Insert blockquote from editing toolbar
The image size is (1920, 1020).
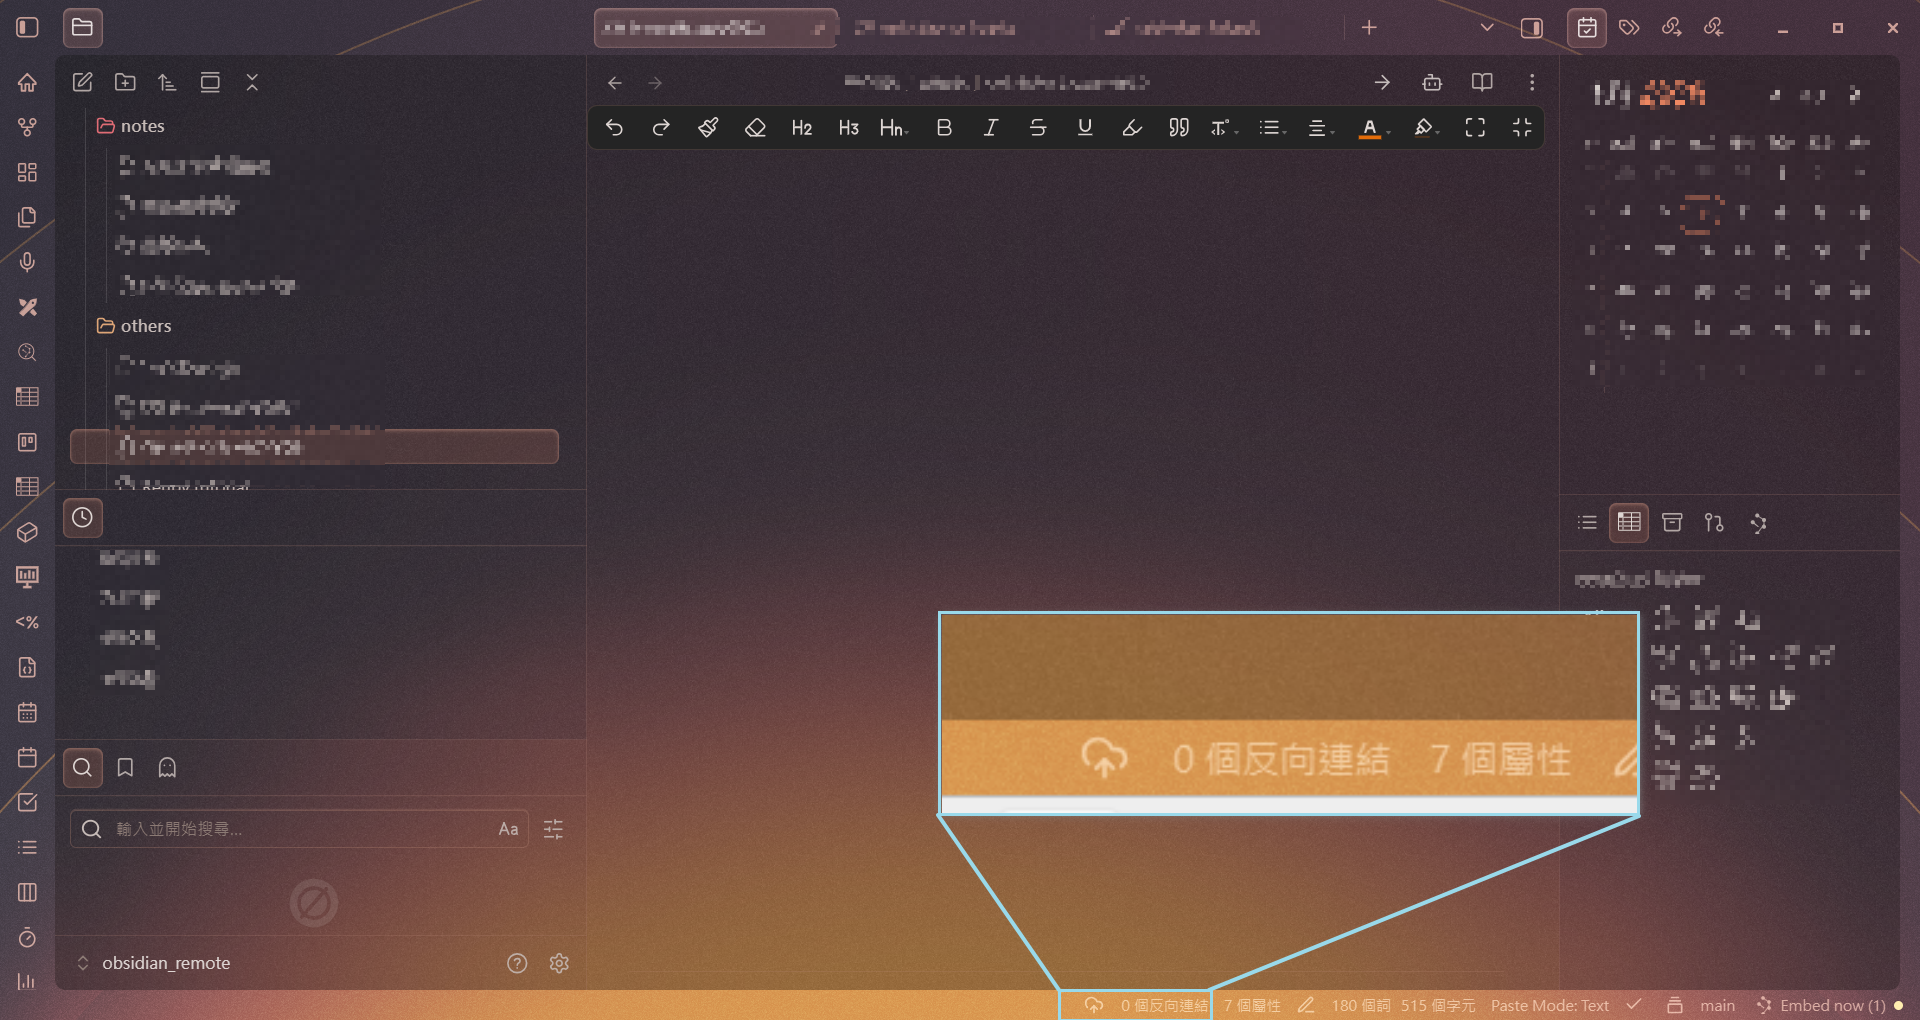pos(1179,127)
